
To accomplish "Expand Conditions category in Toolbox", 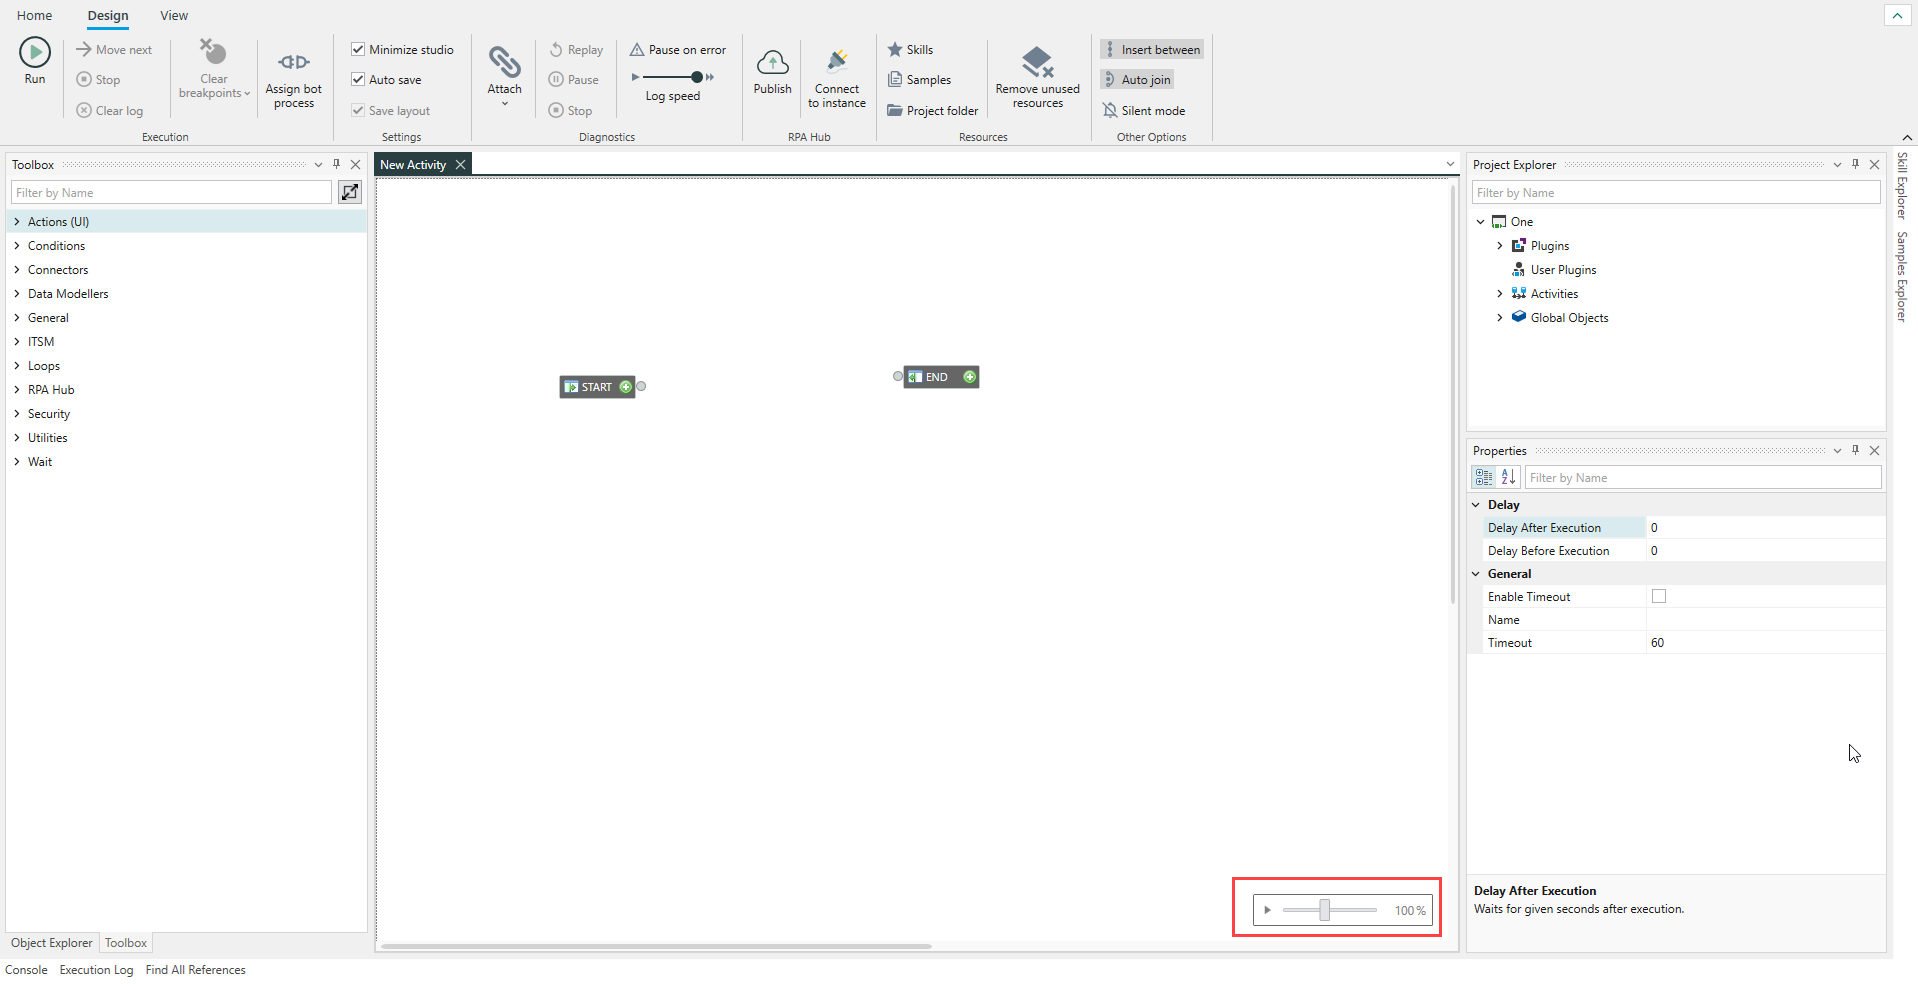I will pyautogui.click(x=17, y=246).
